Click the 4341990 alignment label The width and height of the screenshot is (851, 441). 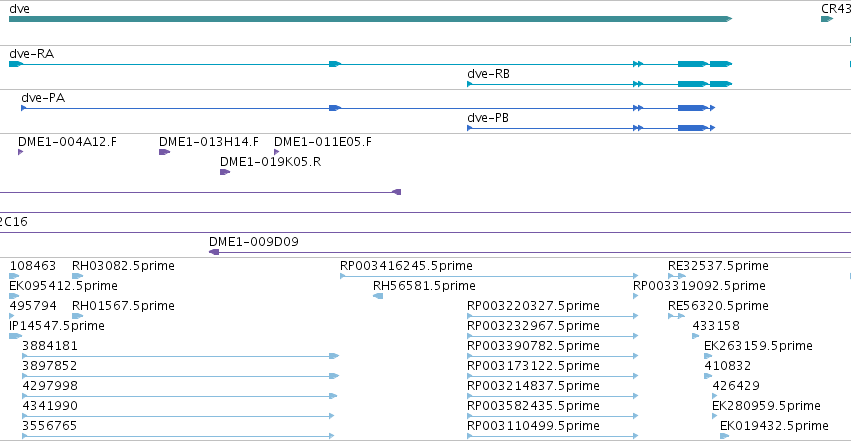50,406
